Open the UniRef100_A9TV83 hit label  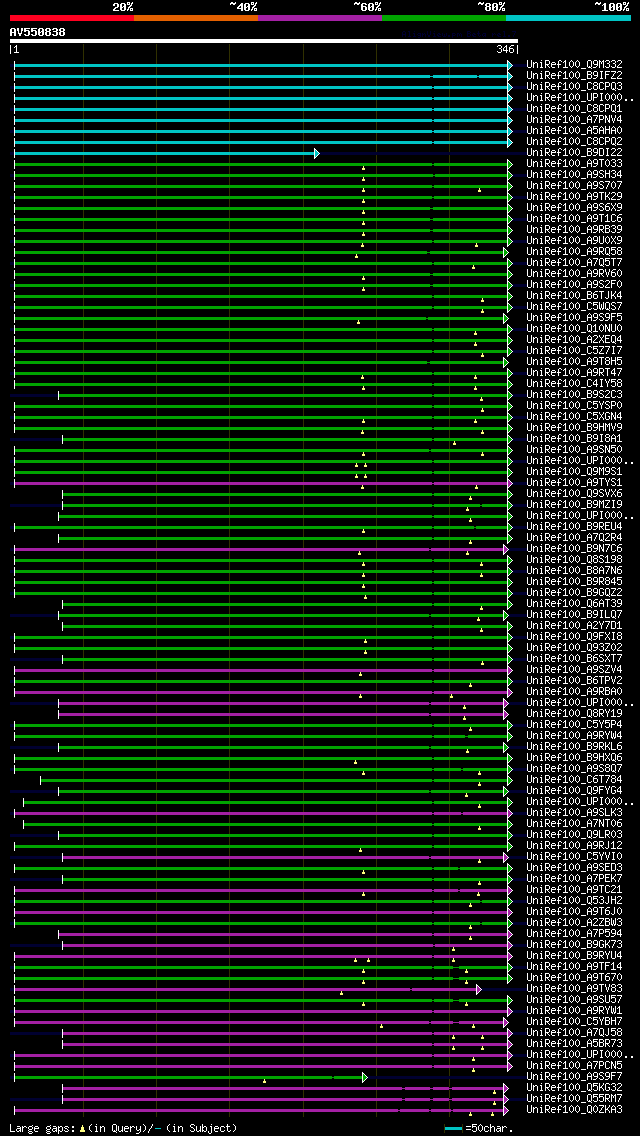pyautogui.click(x=575, y=989)
